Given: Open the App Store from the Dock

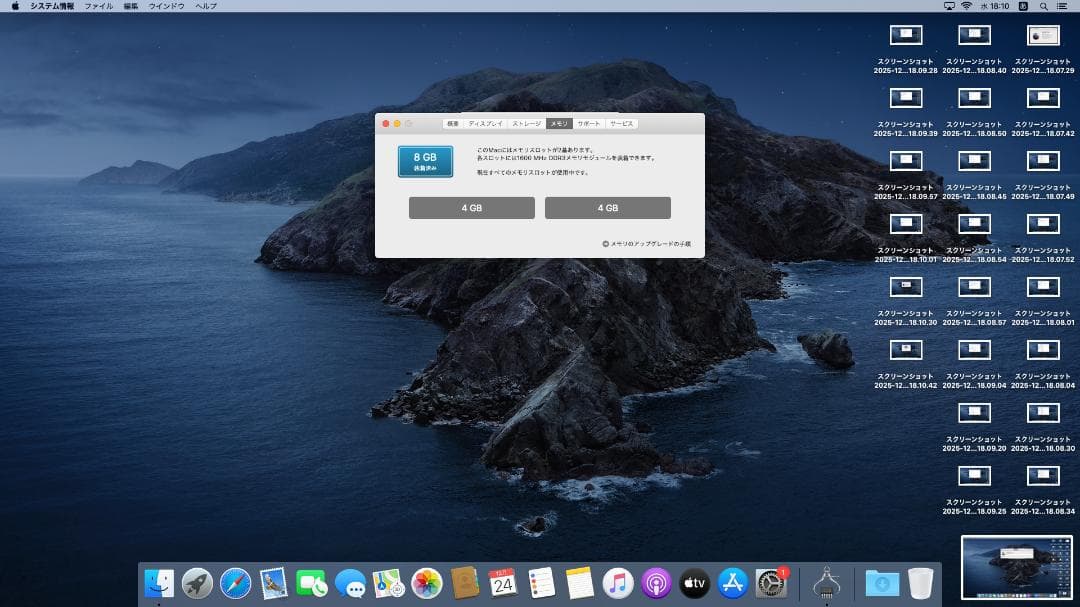Looking at the screenshot, I should coord(730,583).
